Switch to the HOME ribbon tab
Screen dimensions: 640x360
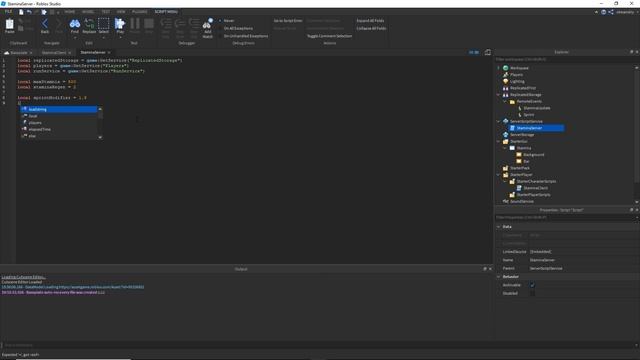tap(70, 12)
